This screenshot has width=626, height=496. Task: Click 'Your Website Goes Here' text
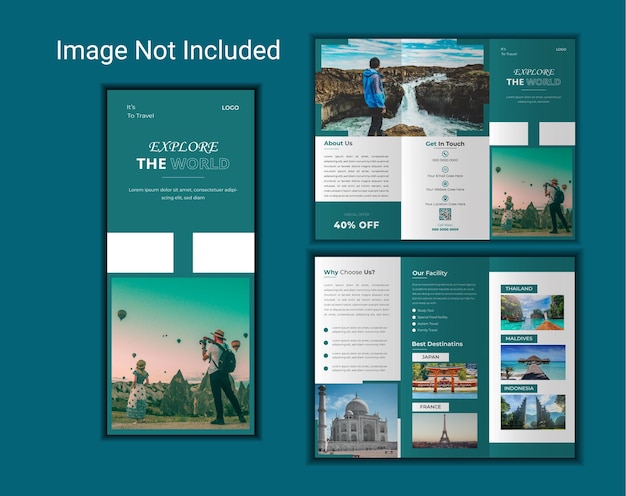[445, 189]
